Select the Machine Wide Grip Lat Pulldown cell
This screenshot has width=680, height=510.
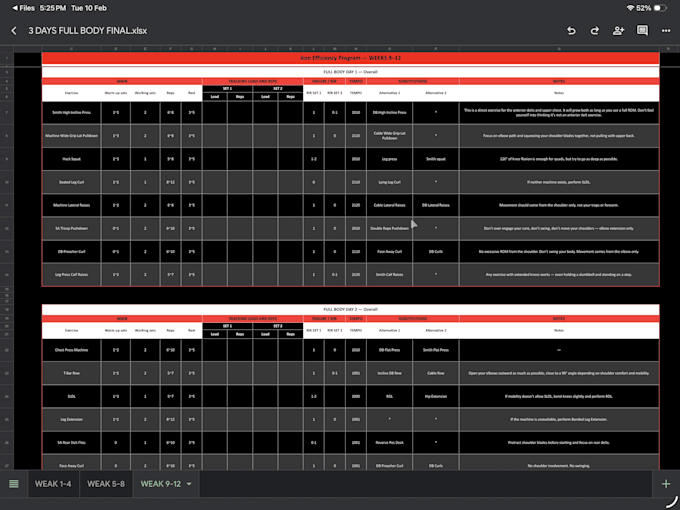pos(72,136)
